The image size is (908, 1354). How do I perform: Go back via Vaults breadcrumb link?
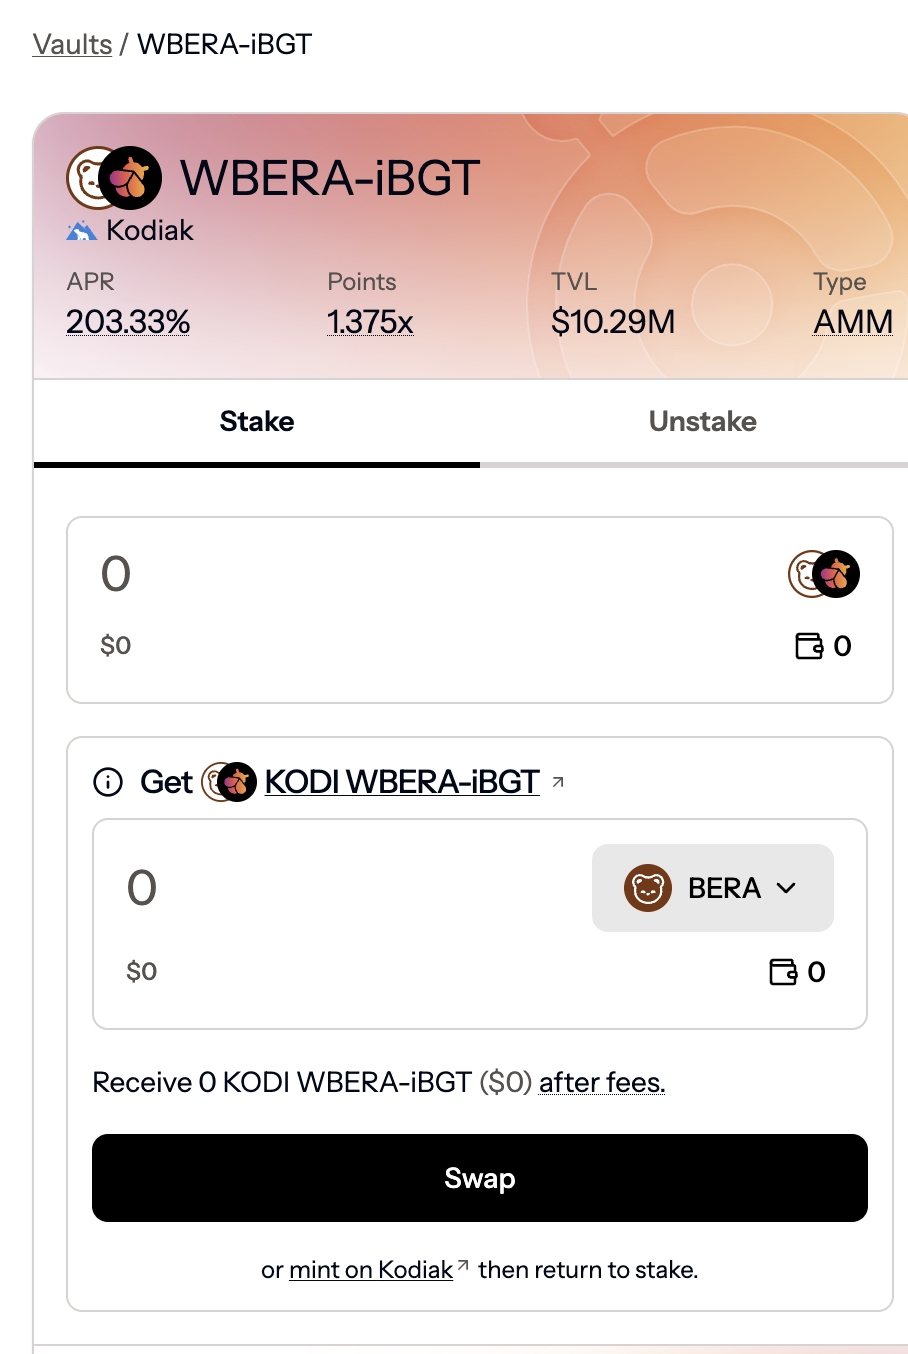(x=72, y=44)
